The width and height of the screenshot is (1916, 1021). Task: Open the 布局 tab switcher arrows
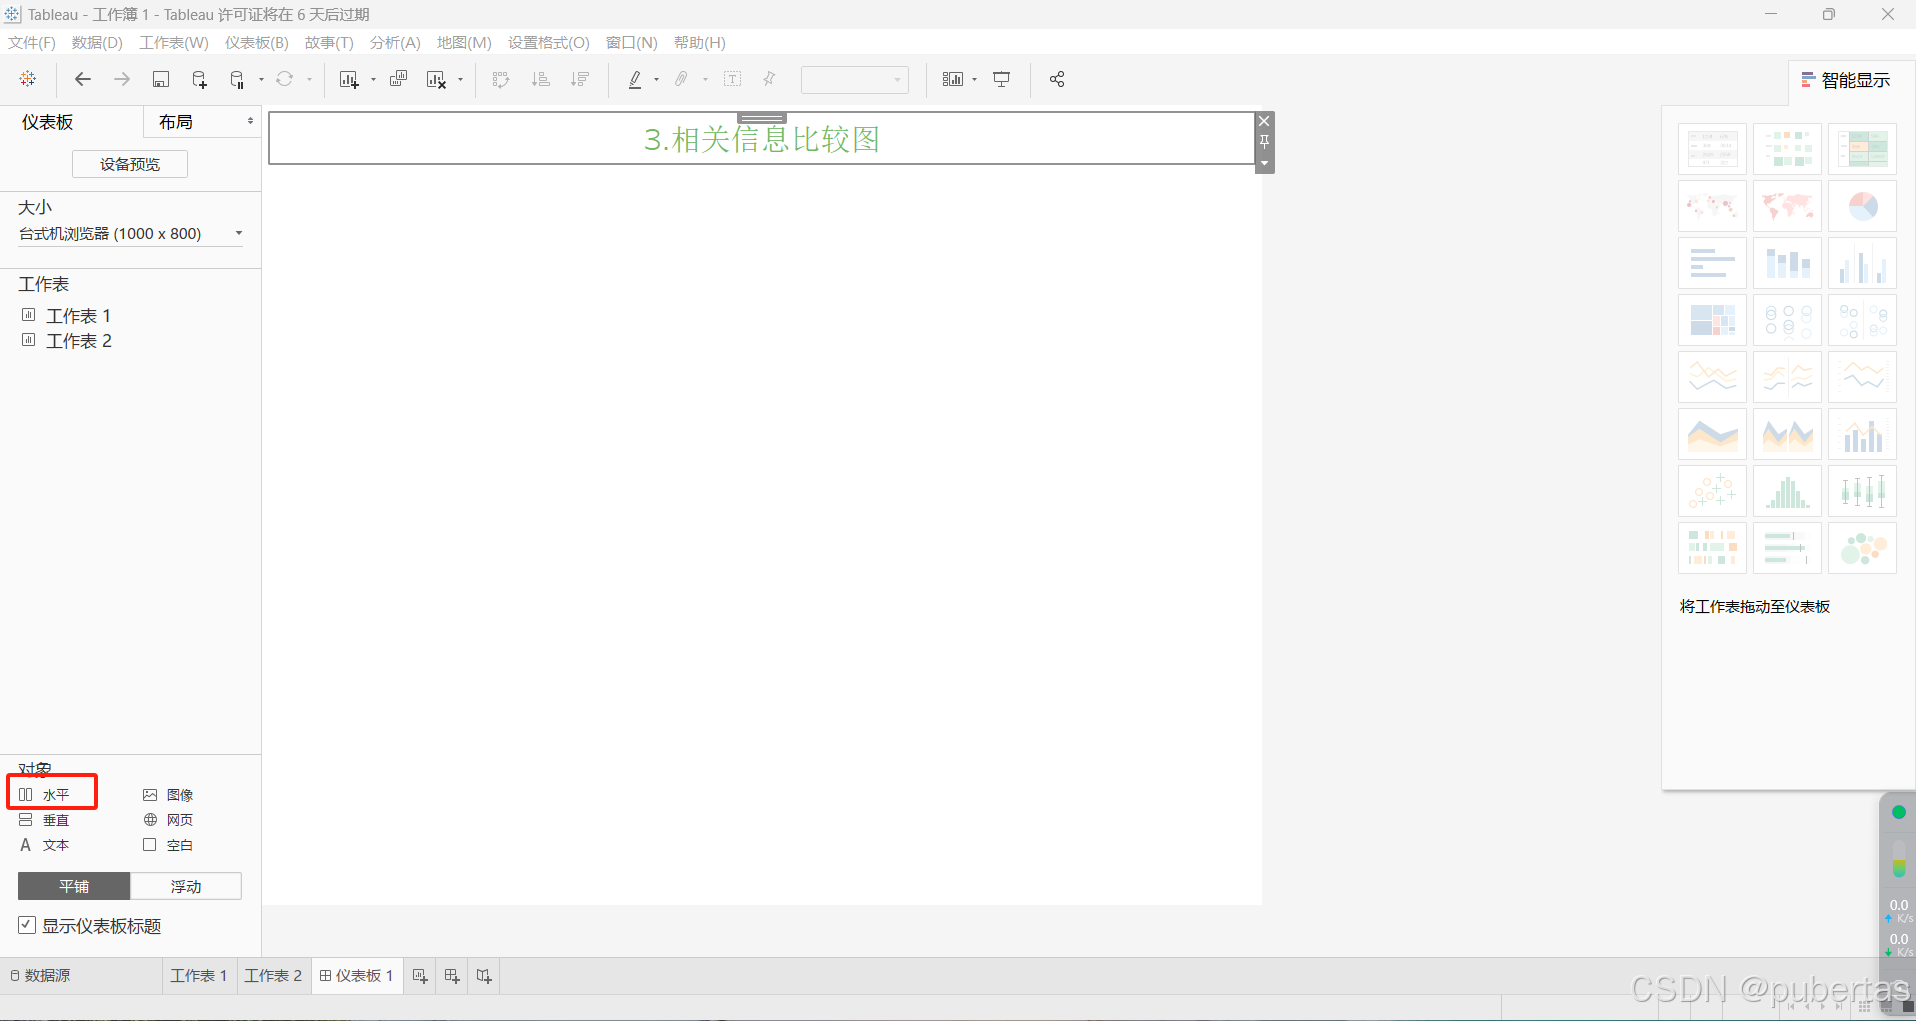[x=250, y=121]
